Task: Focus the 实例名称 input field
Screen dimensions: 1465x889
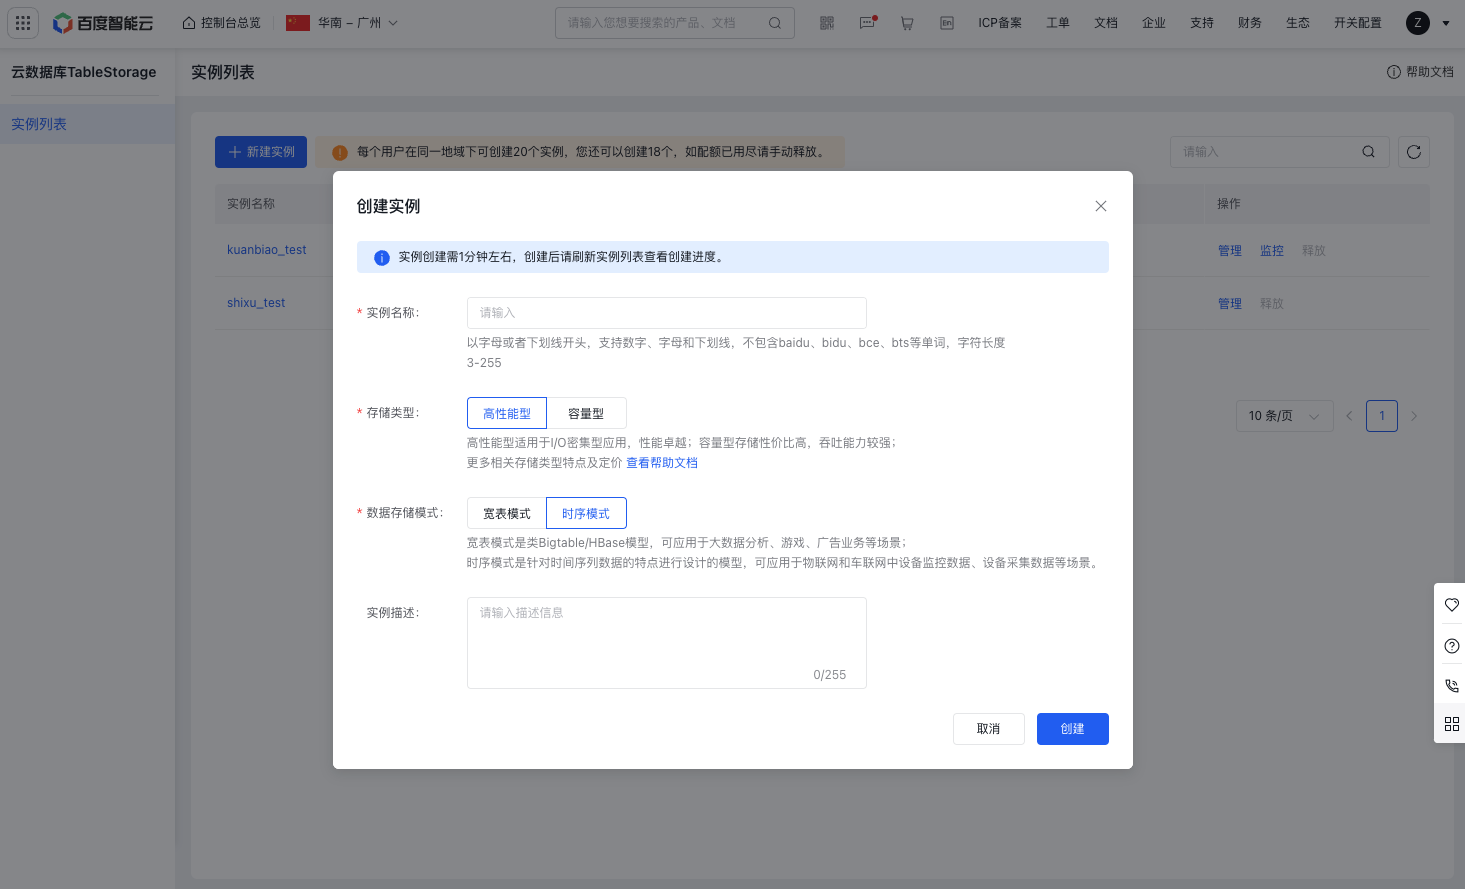Action: coord(667,313)
